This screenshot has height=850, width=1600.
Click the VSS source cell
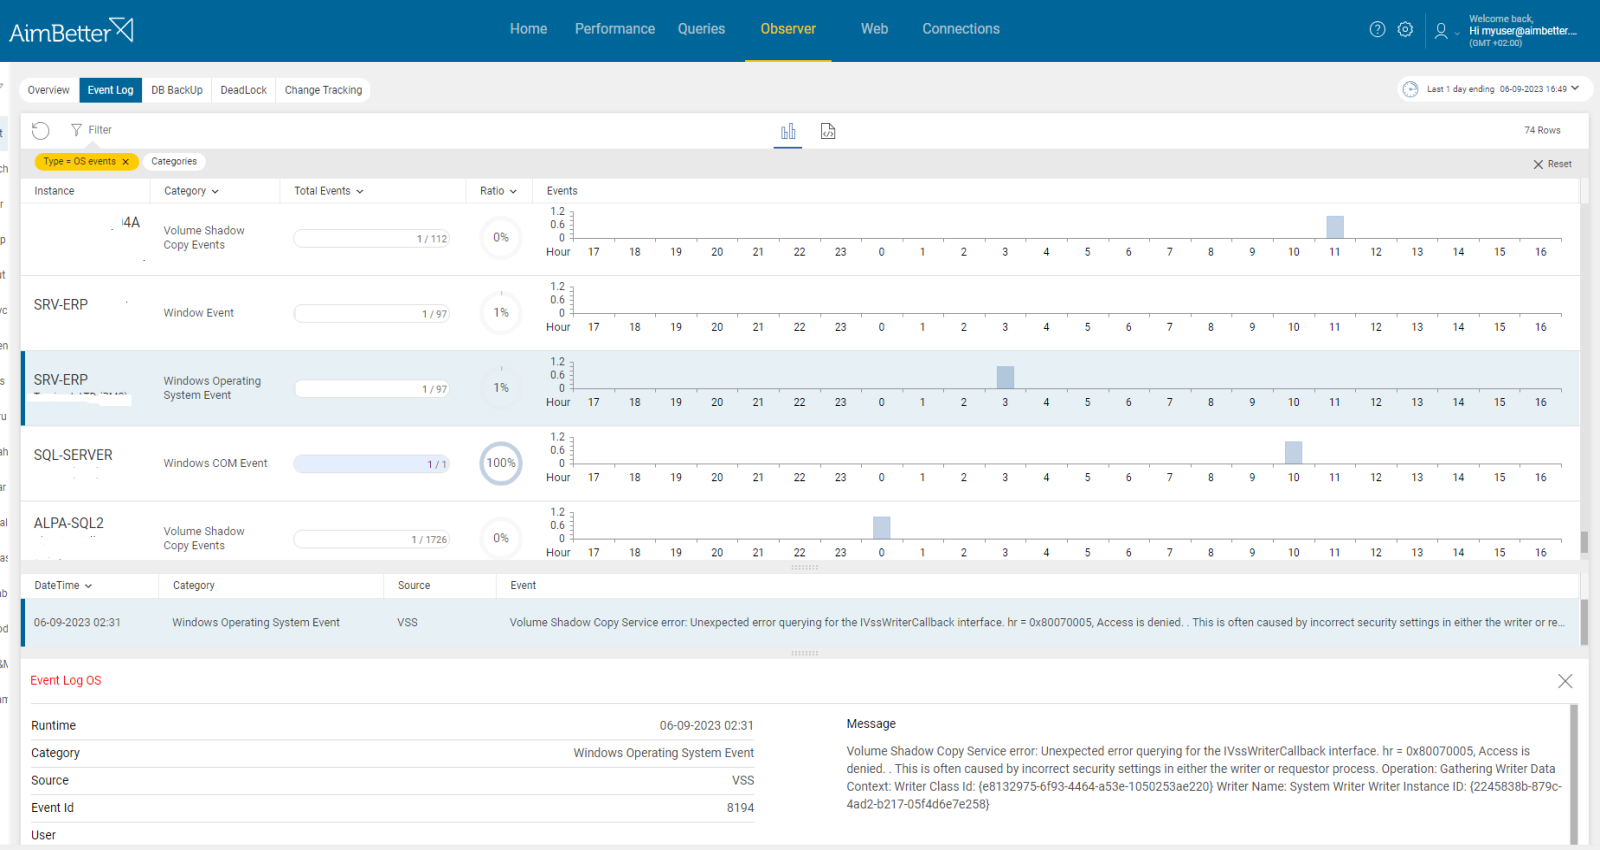pos(407,622)
